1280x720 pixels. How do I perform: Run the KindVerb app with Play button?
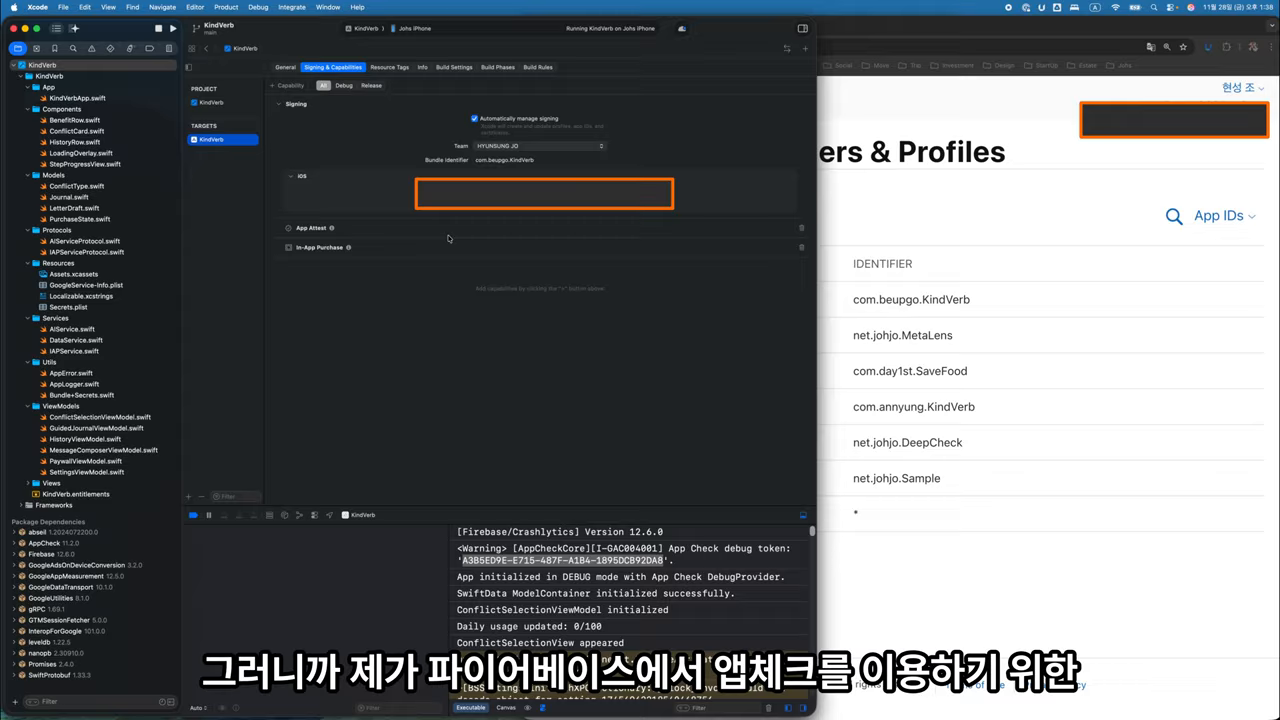point(173,28)
